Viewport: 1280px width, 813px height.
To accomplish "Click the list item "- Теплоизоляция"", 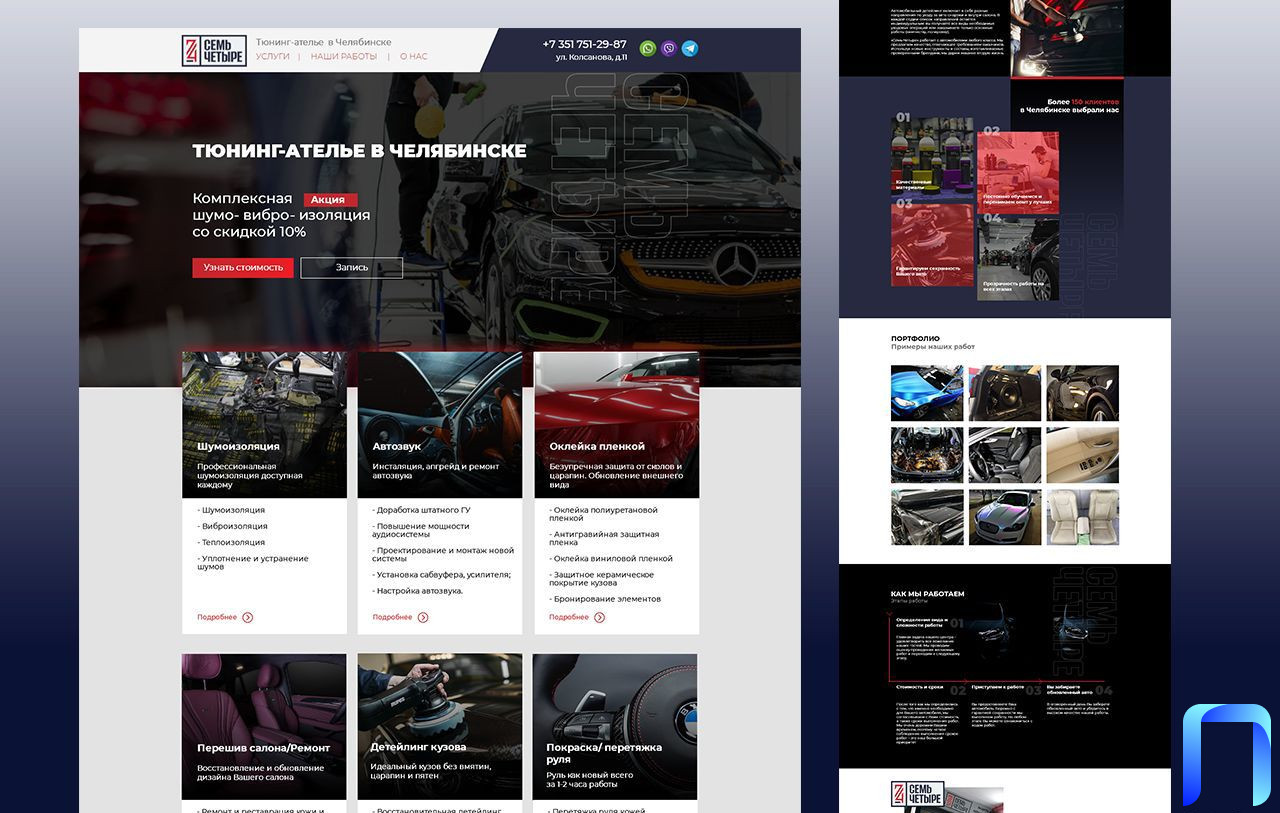I will click(231, 542).
